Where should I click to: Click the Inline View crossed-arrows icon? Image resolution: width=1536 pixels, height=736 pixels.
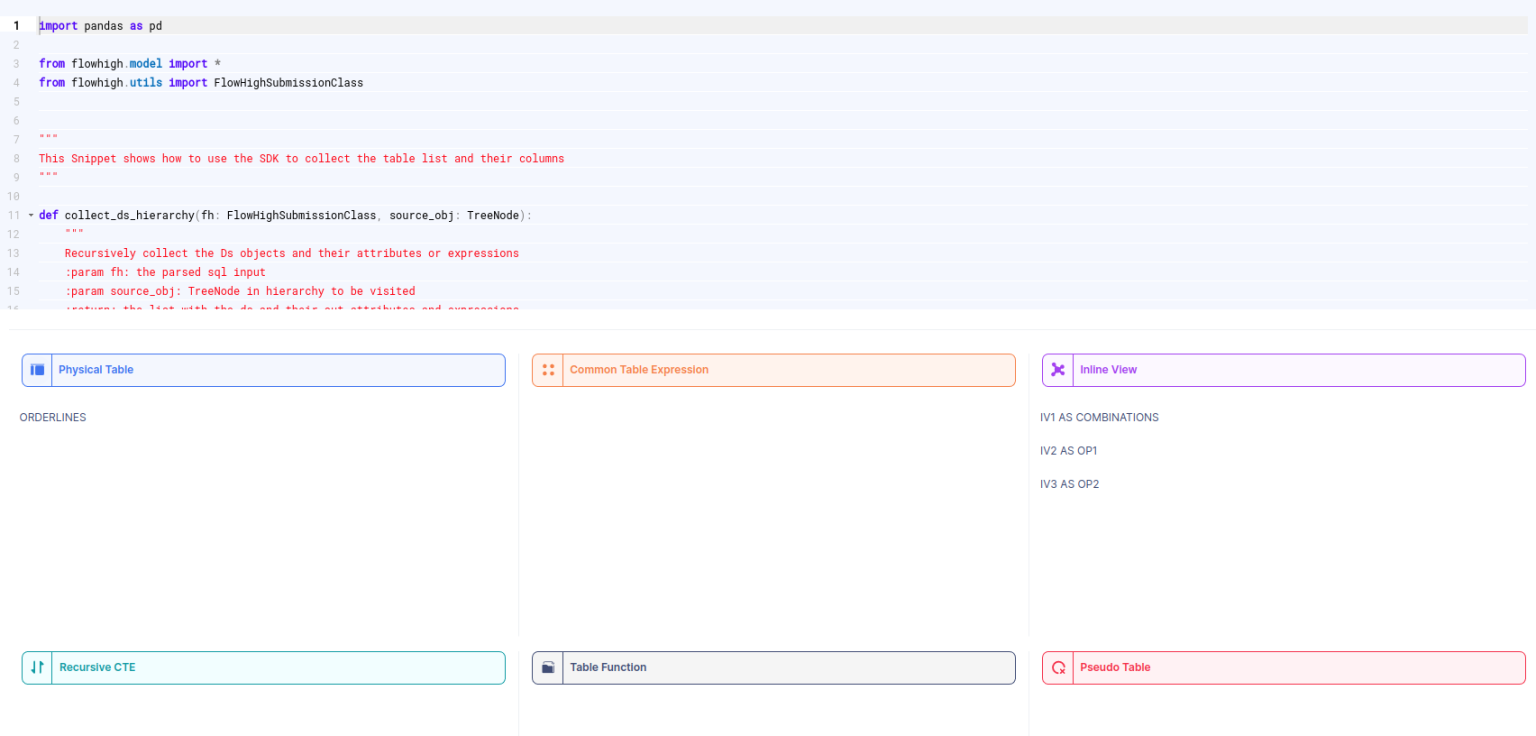coord(1057,369)
